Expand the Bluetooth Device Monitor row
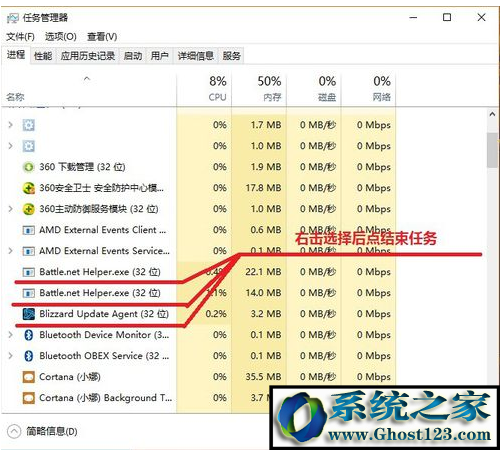Viewport: 500px width, 450px height. [x=10, y=335]
